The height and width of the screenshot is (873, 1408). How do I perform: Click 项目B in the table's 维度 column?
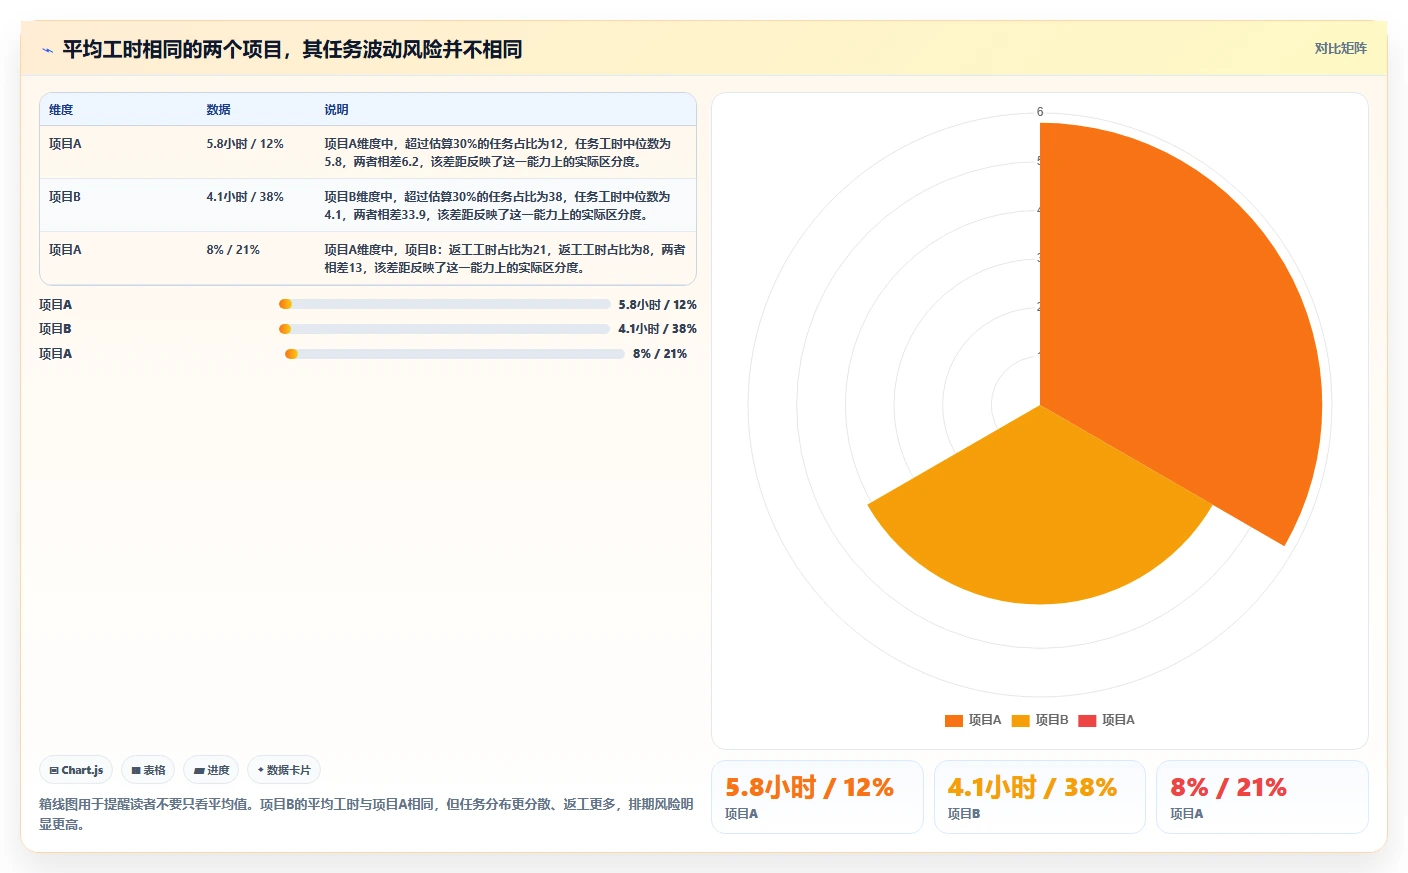[x=65, y=197]
